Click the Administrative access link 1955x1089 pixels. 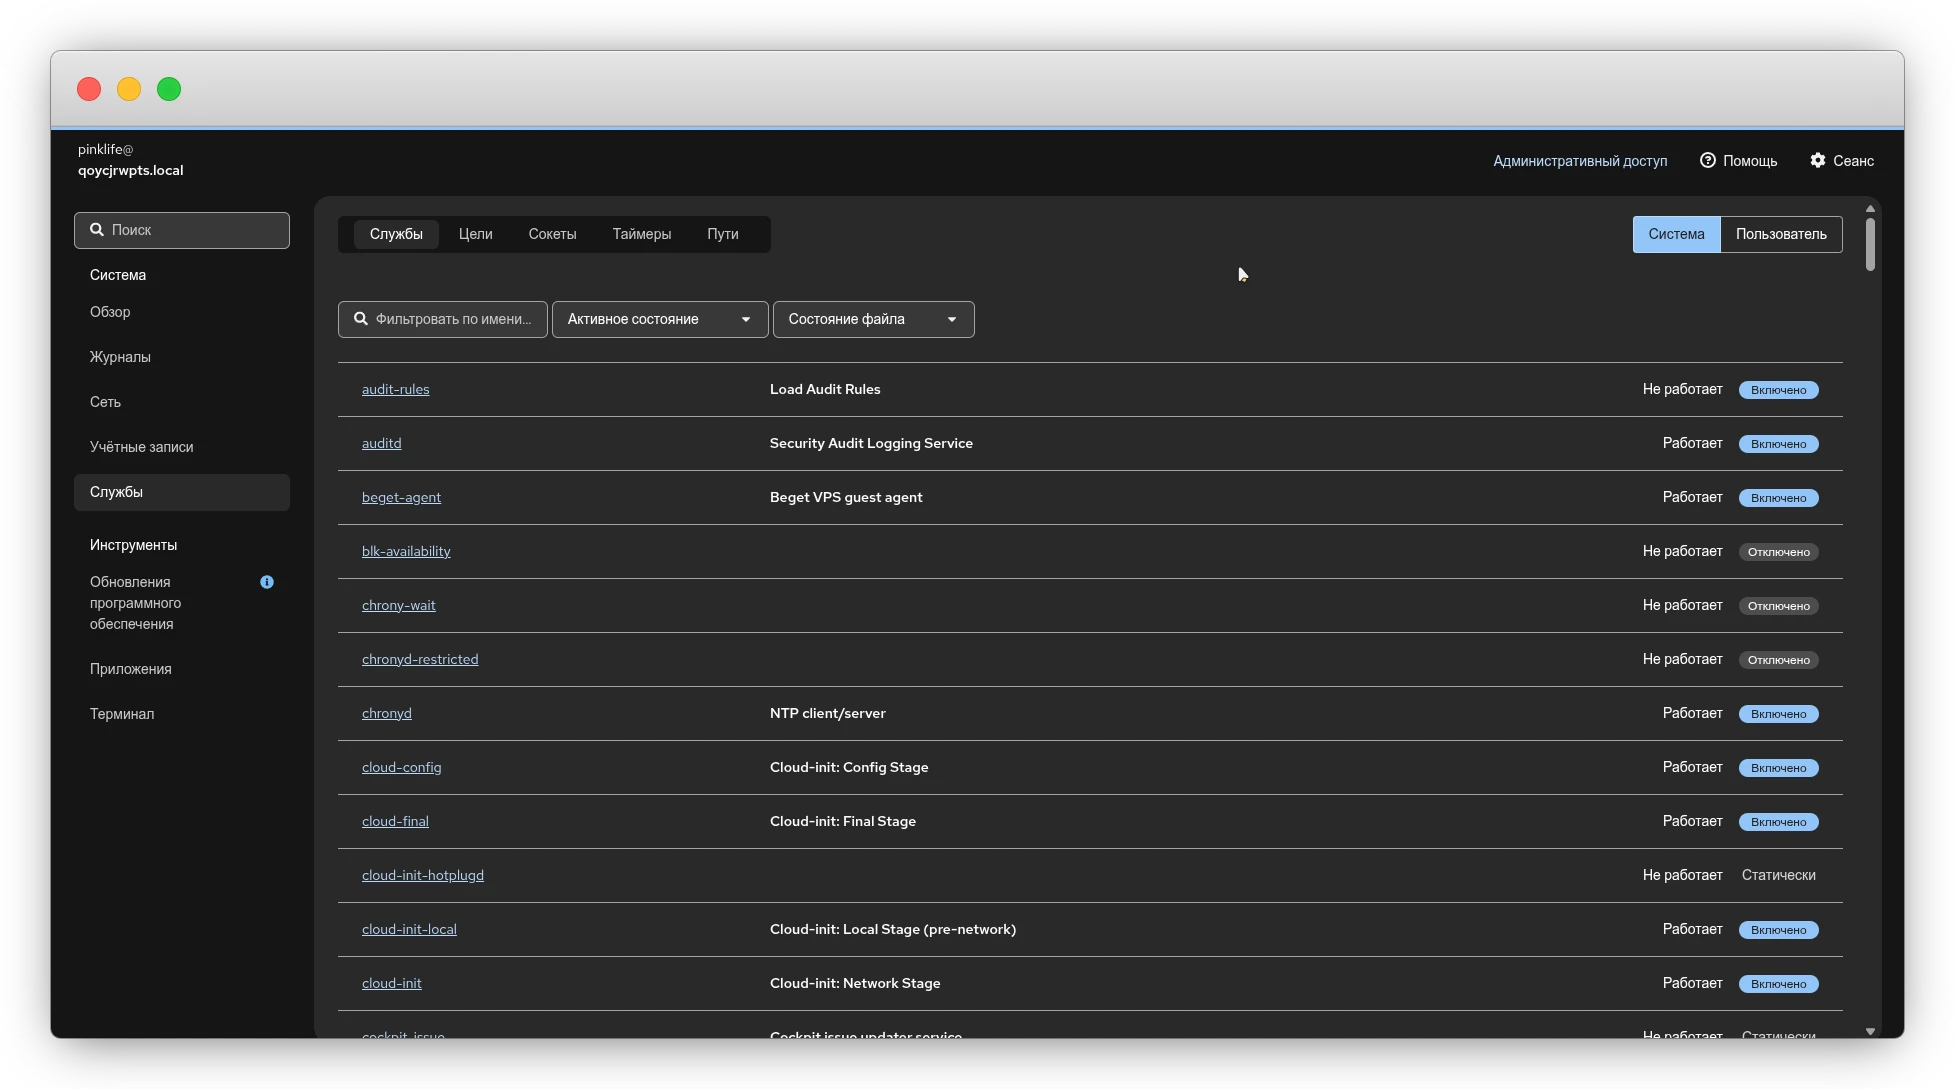click(1579, 161)
